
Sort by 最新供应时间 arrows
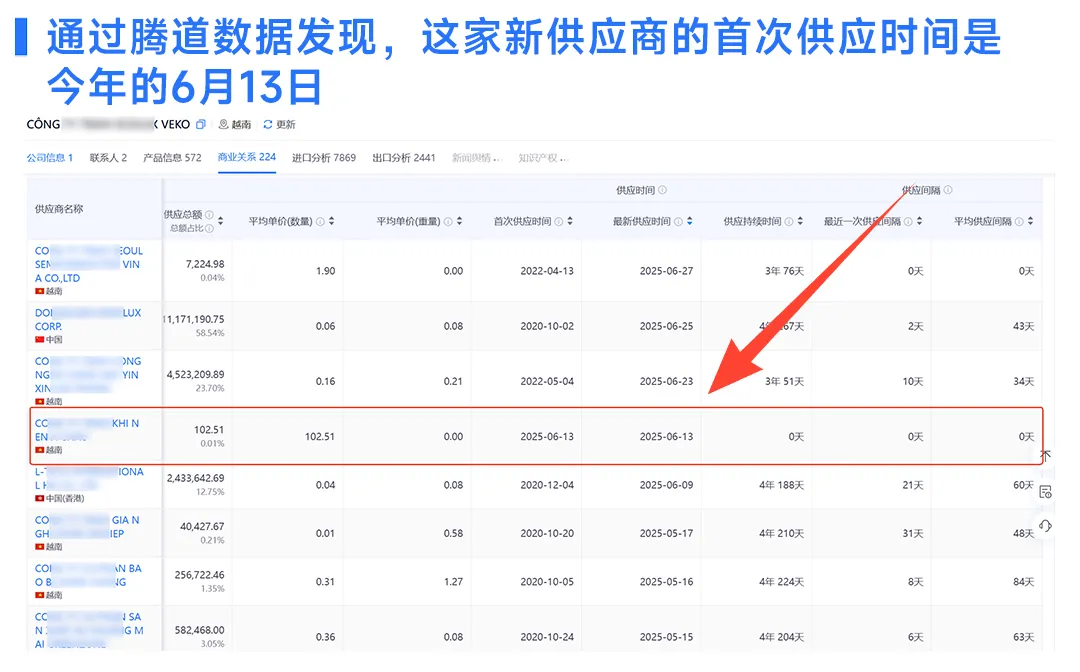point(689,221)
